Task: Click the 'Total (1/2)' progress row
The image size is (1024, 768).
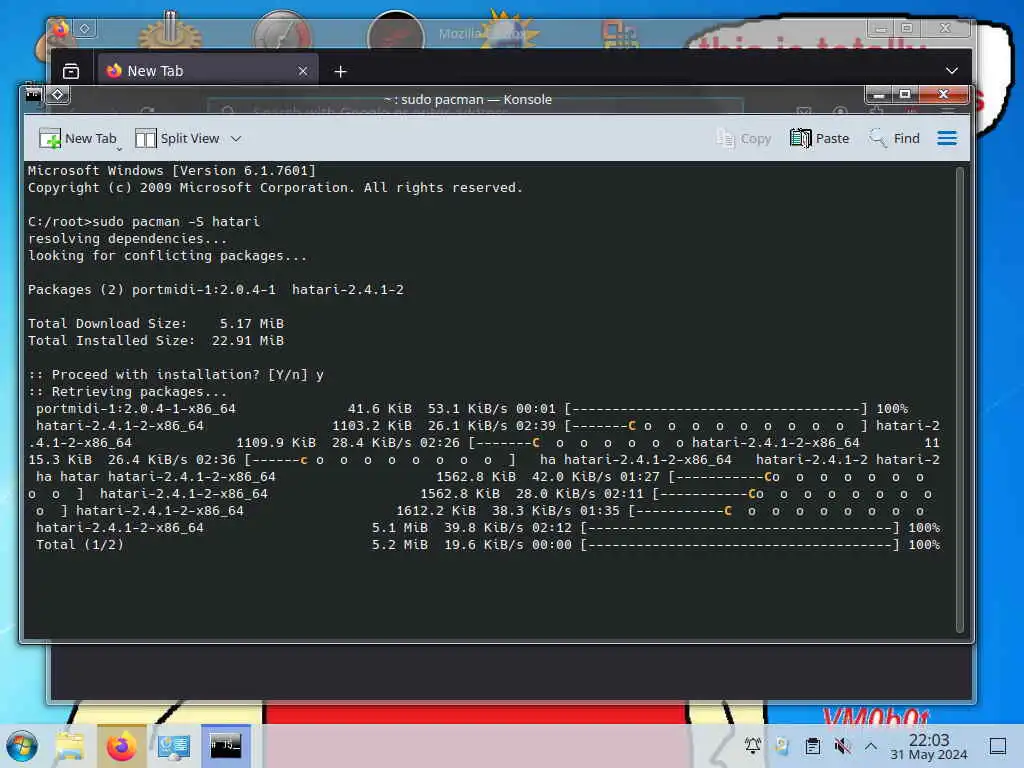Action: [x=488, y=544]
